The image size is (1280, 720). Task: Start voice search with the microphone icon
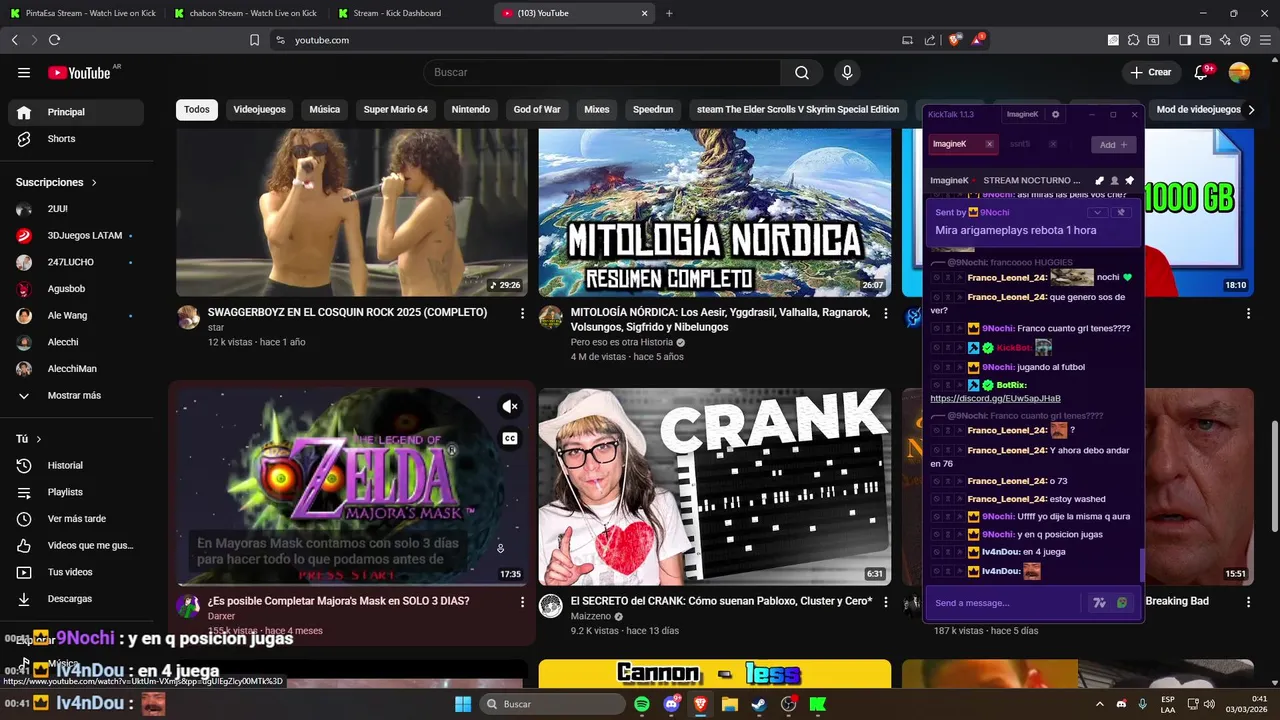847,72
